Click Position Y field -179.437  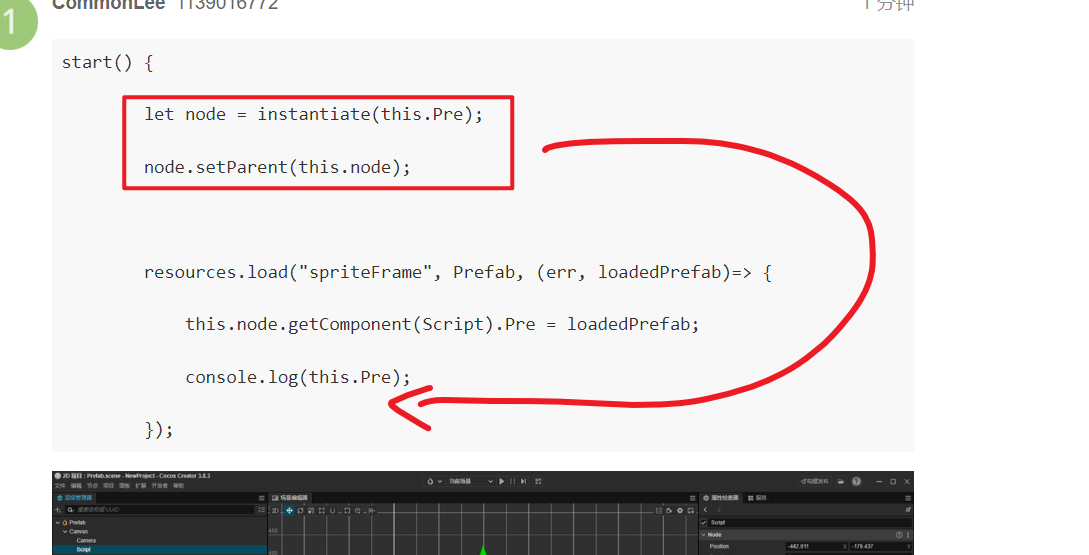click(881, 547)
